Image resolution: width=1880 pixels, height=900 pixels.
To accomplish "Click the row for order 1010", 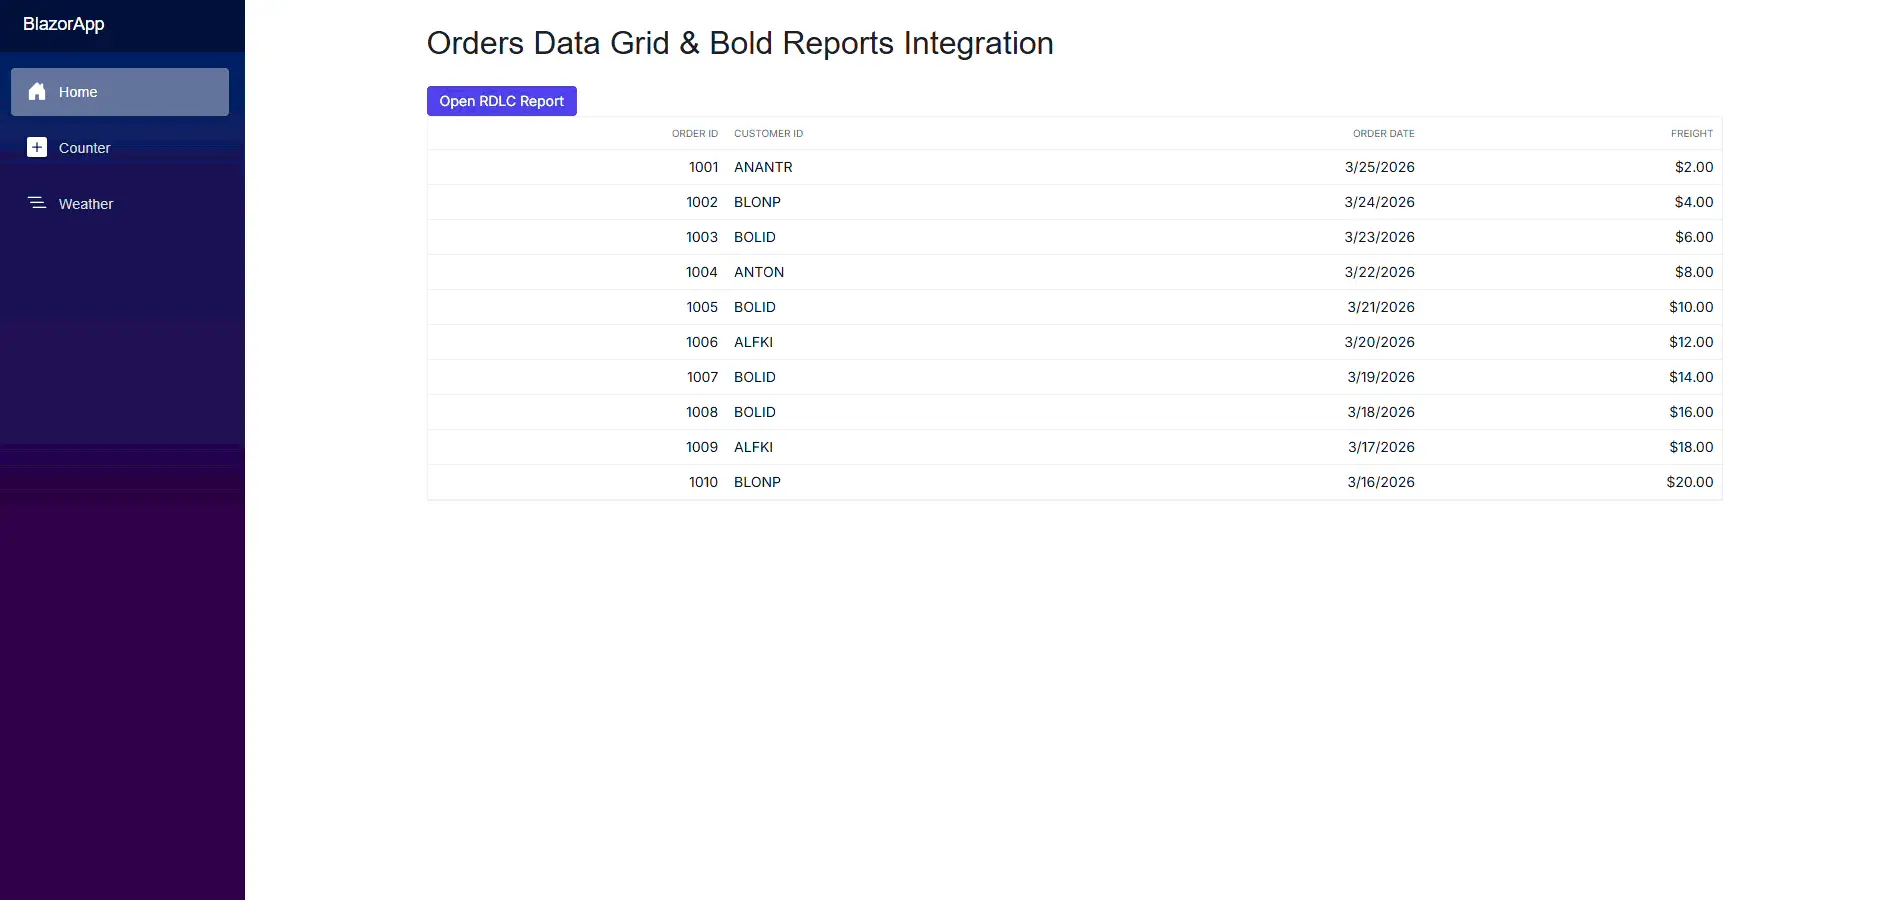I will (1073, 482).
